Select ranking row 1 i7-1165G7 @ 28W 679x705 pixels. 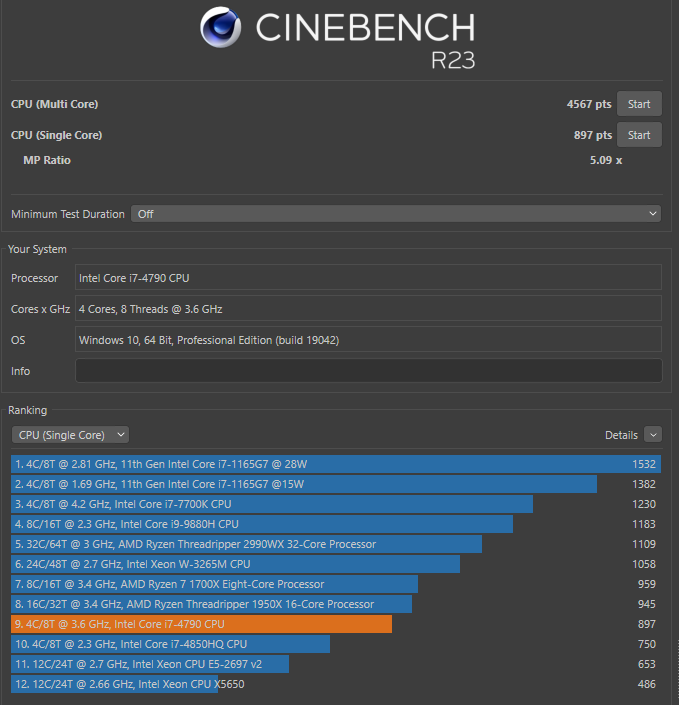(336, 464)
